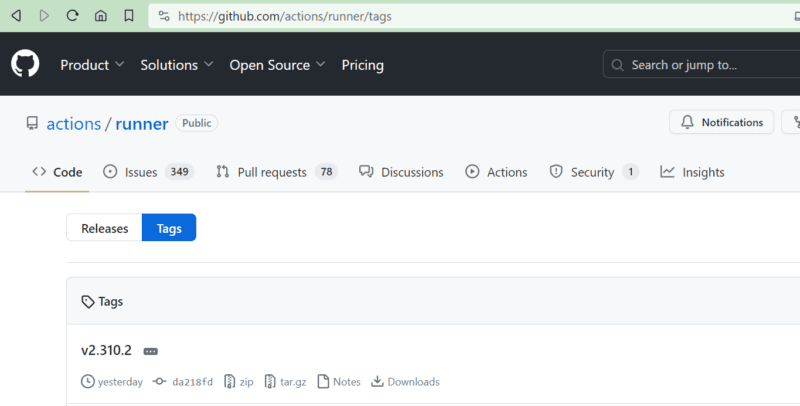Open the runner repository link

142,123
